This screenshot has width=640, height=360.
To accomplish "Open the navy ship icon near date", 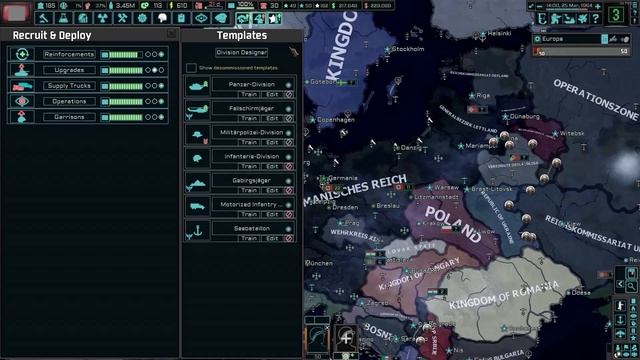I will pos(569,18).
